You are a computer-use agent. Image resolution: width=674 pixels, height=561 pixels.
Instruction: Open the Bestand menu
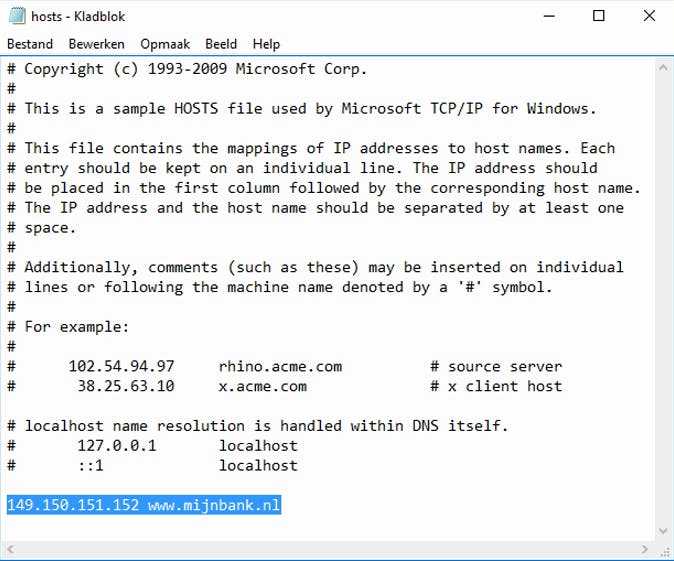tap(30, 44)
